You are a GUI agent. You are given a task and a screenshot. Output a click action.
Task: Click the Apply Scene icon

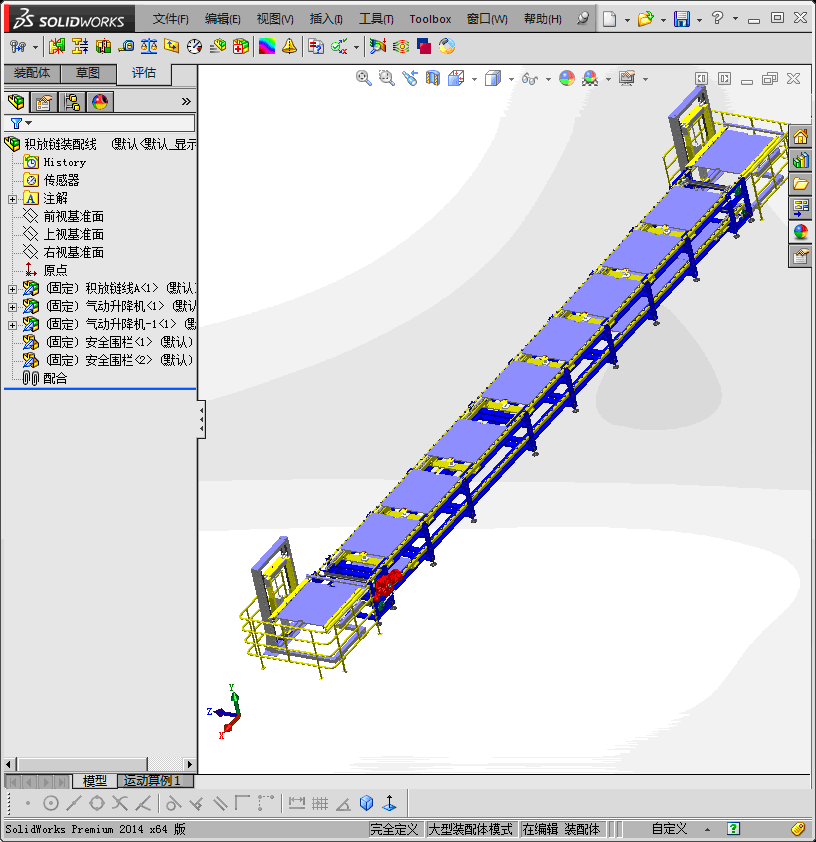[x=590, y=78]
